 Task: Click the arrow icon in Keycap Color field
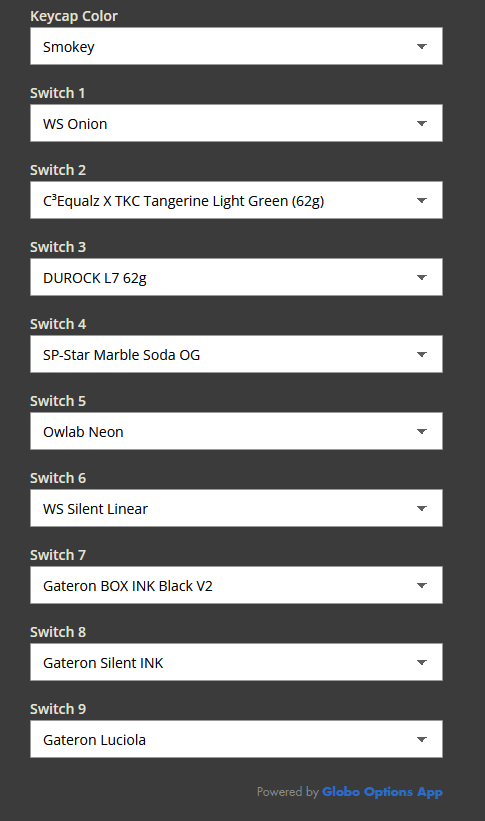(x=422, y=47)
